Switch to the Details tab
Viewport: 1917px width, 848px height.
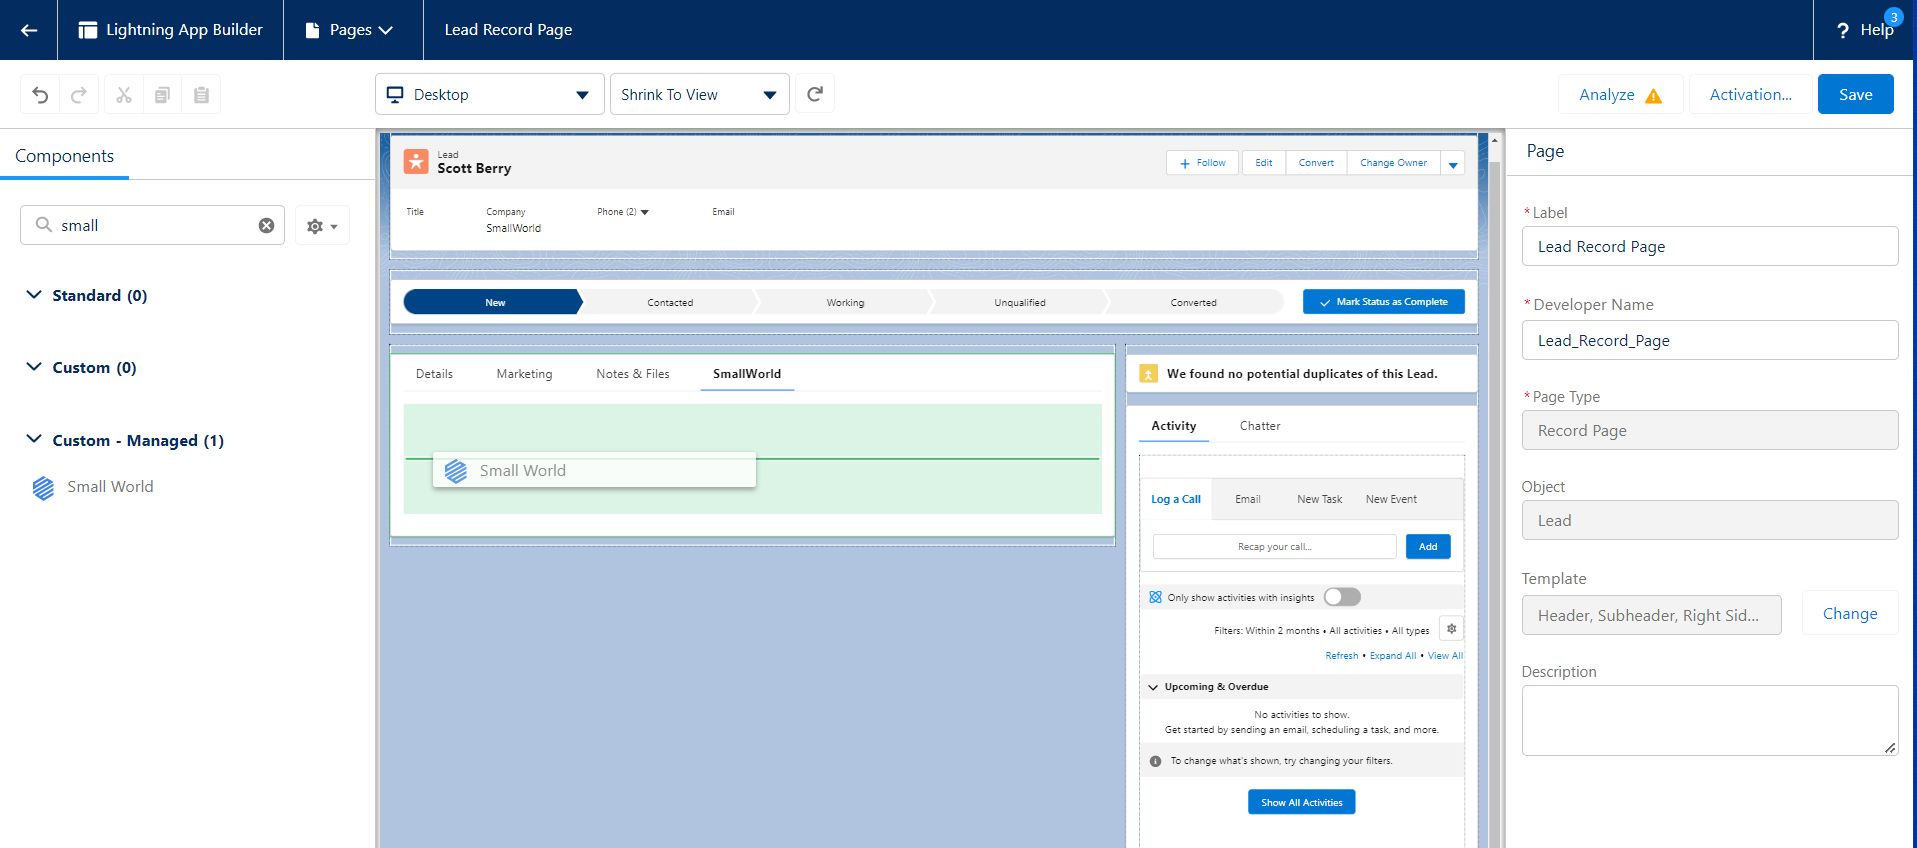[434, 374]
